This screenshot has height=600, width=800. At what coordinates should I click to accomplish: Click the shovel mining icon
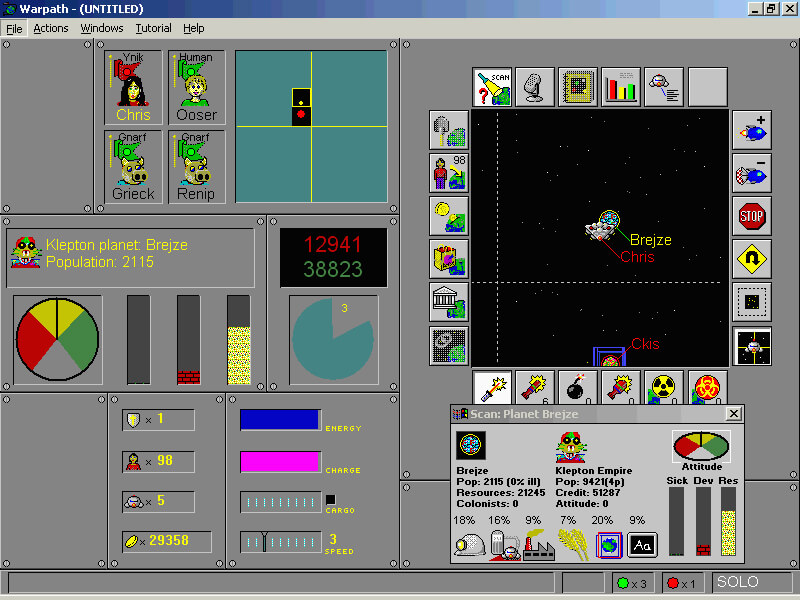coord(448,130)
